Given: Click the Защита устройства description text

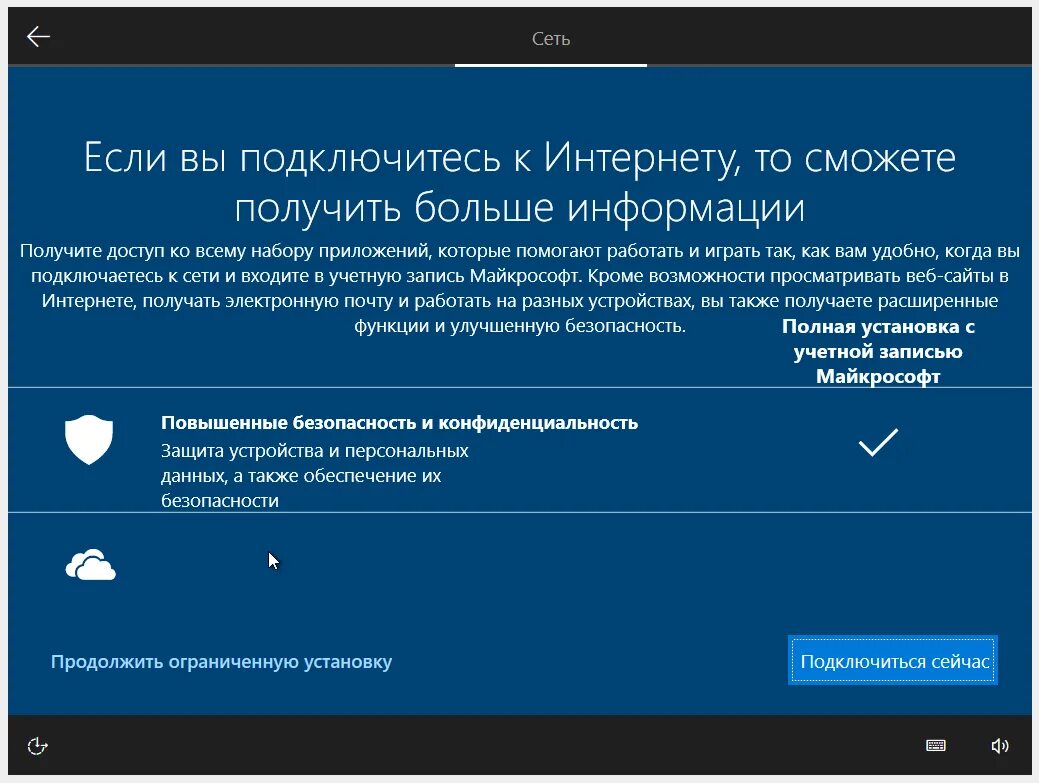Looking at the screenshot, I should coord(315,476).
